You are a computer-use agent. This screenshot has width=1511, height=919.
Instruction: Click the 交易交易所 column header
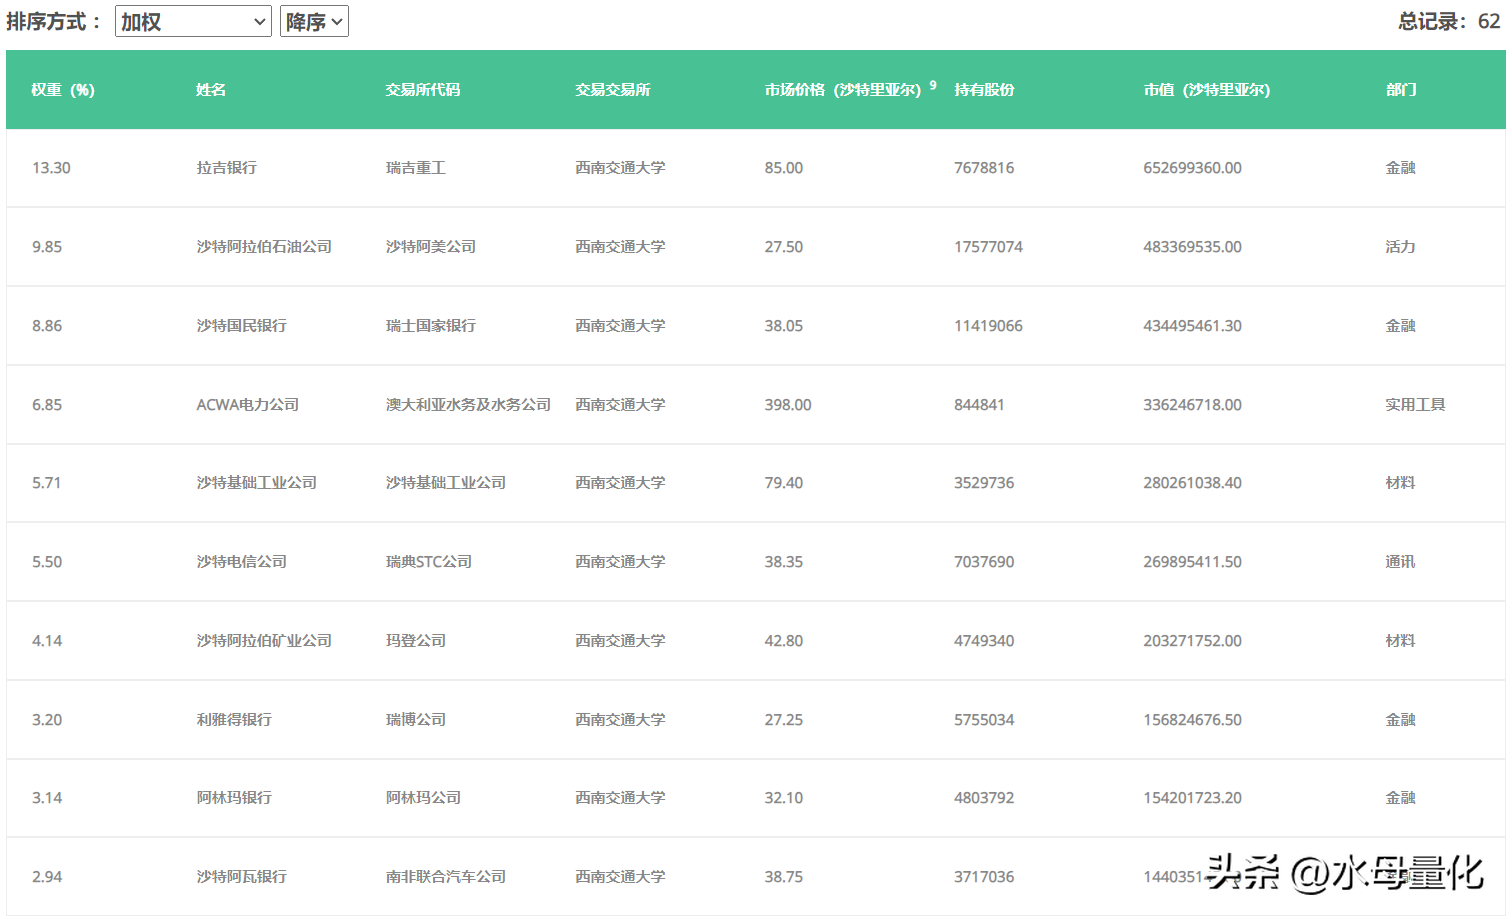612,90
